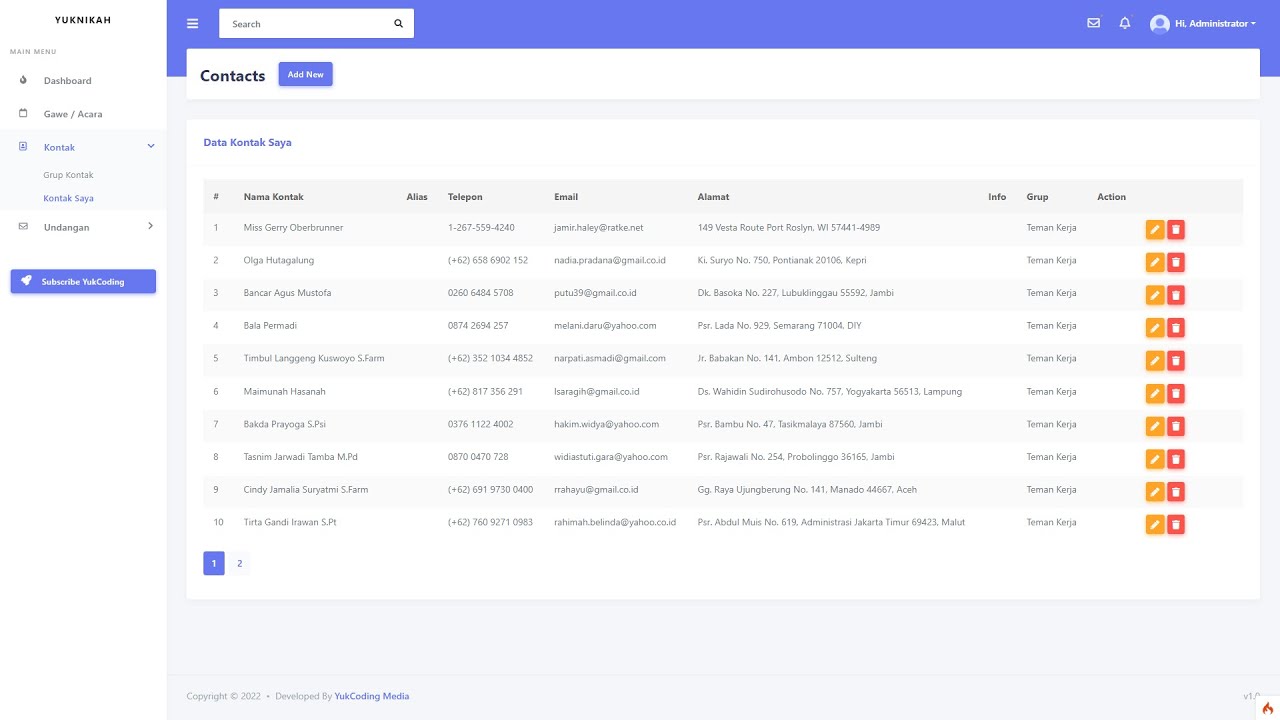Select Kontak Saya submenu item

click(x=68, y=198)
